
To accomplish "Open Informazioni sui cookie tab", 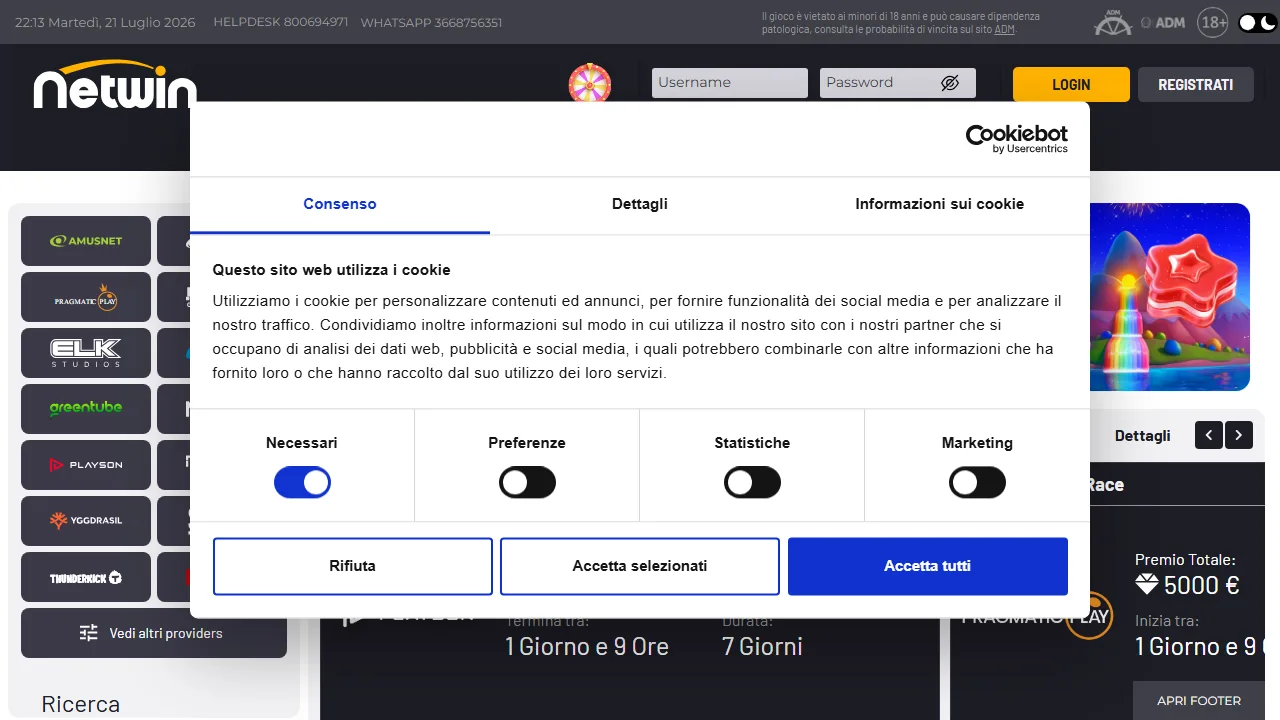I will 940,204.
